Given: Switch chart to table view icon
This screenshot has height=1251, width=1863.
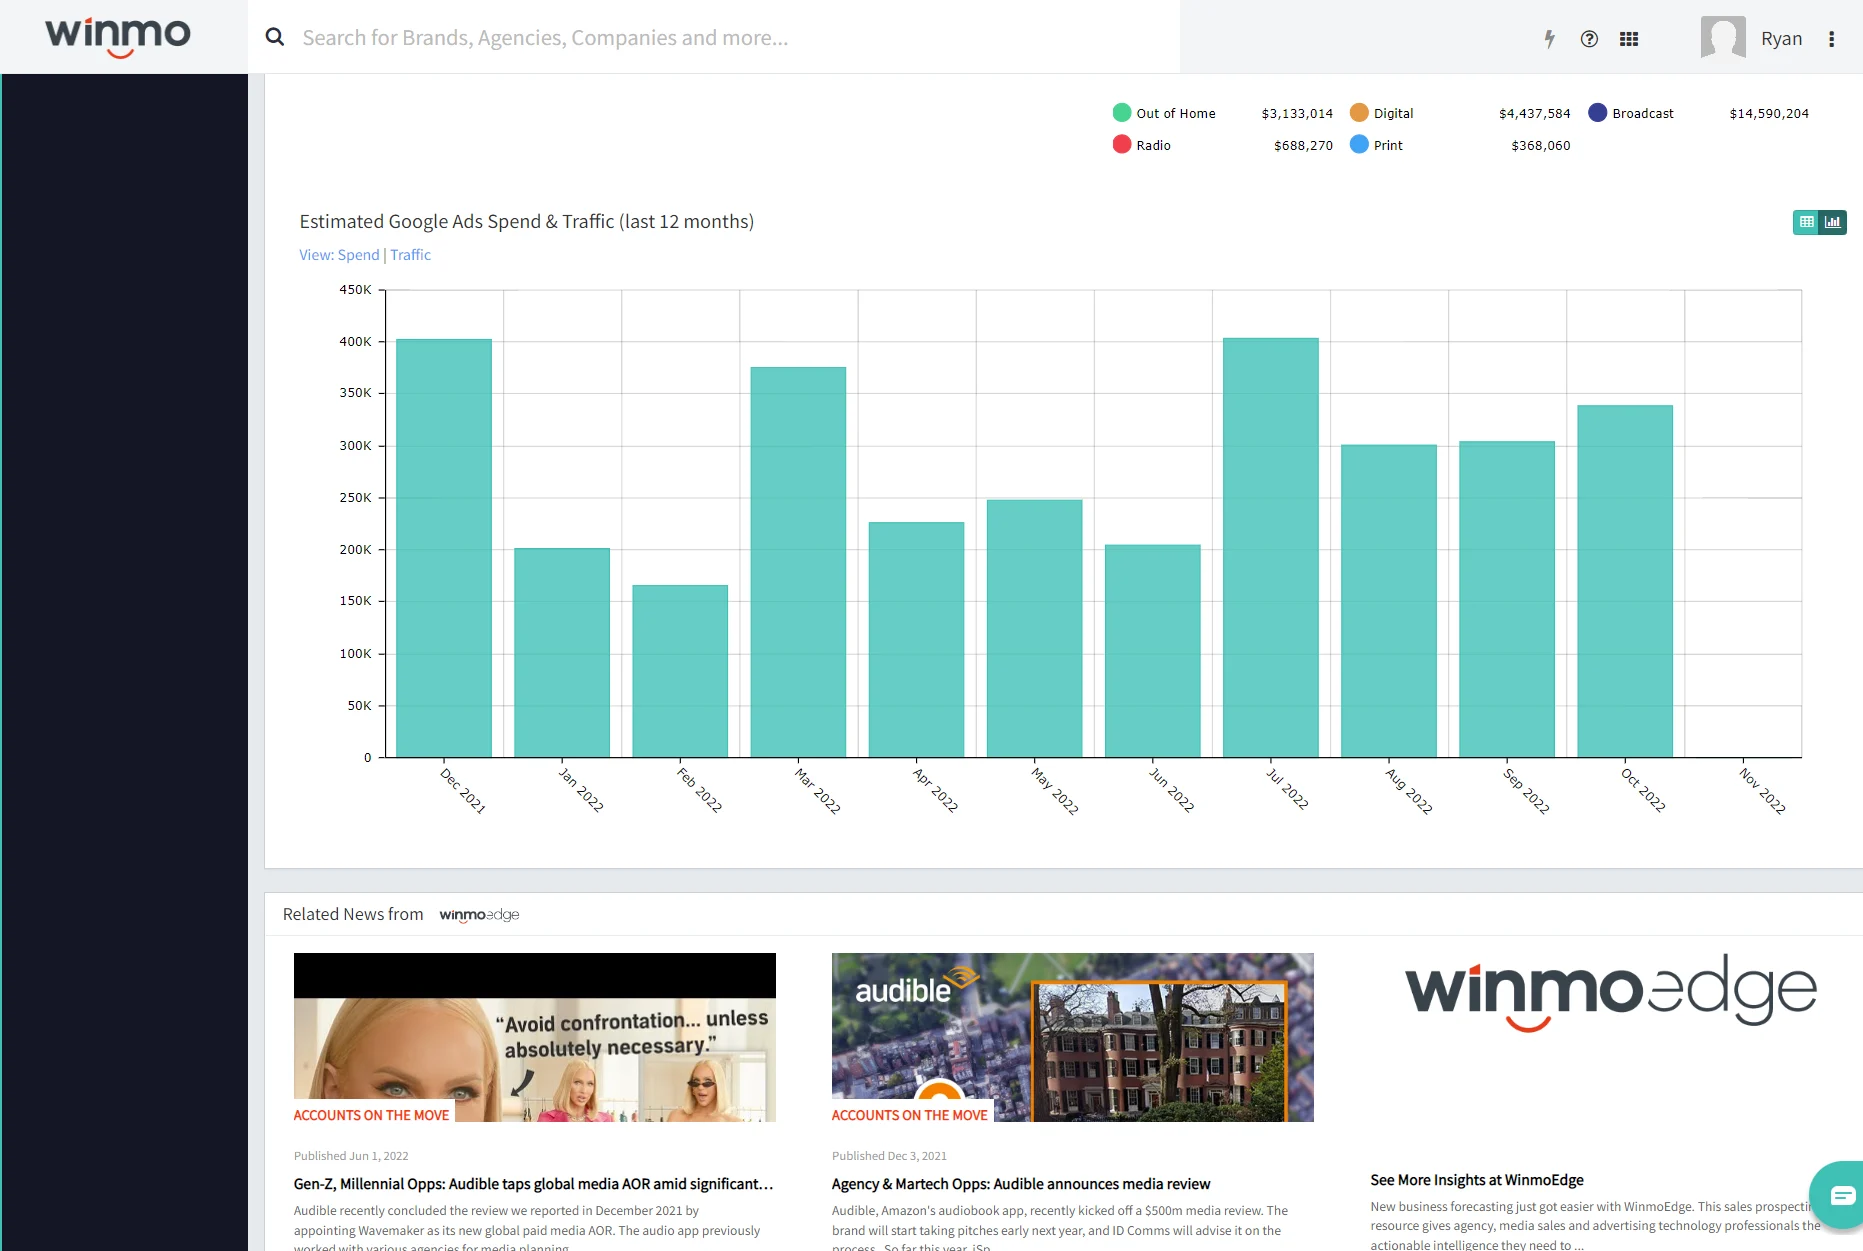Looking at the screenshot, I should [1806, 222].
